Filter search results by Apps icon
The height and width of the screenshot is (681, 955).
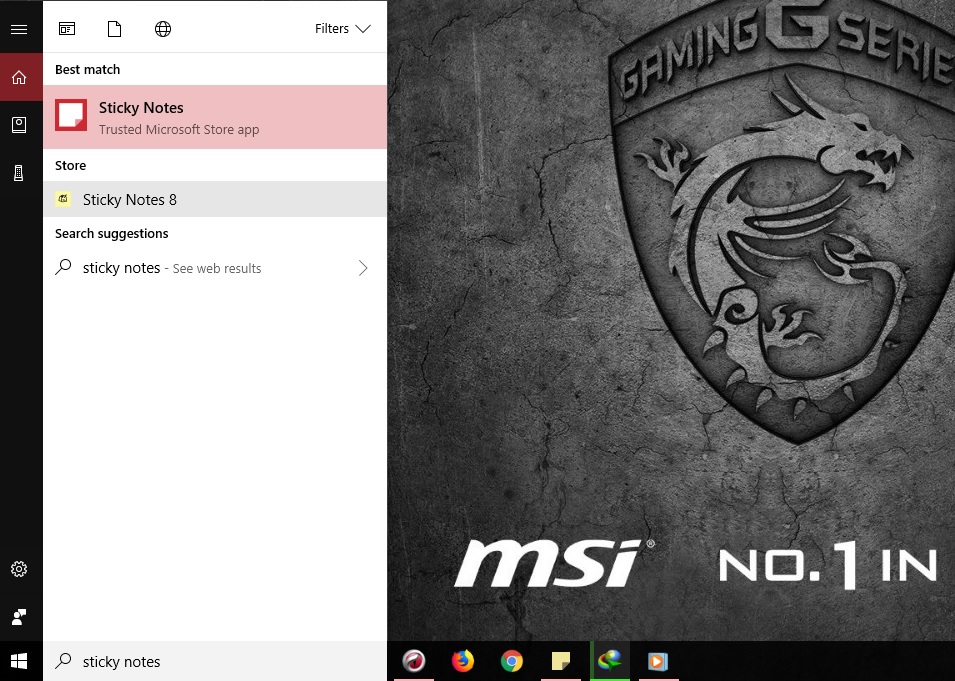(67, 29)
